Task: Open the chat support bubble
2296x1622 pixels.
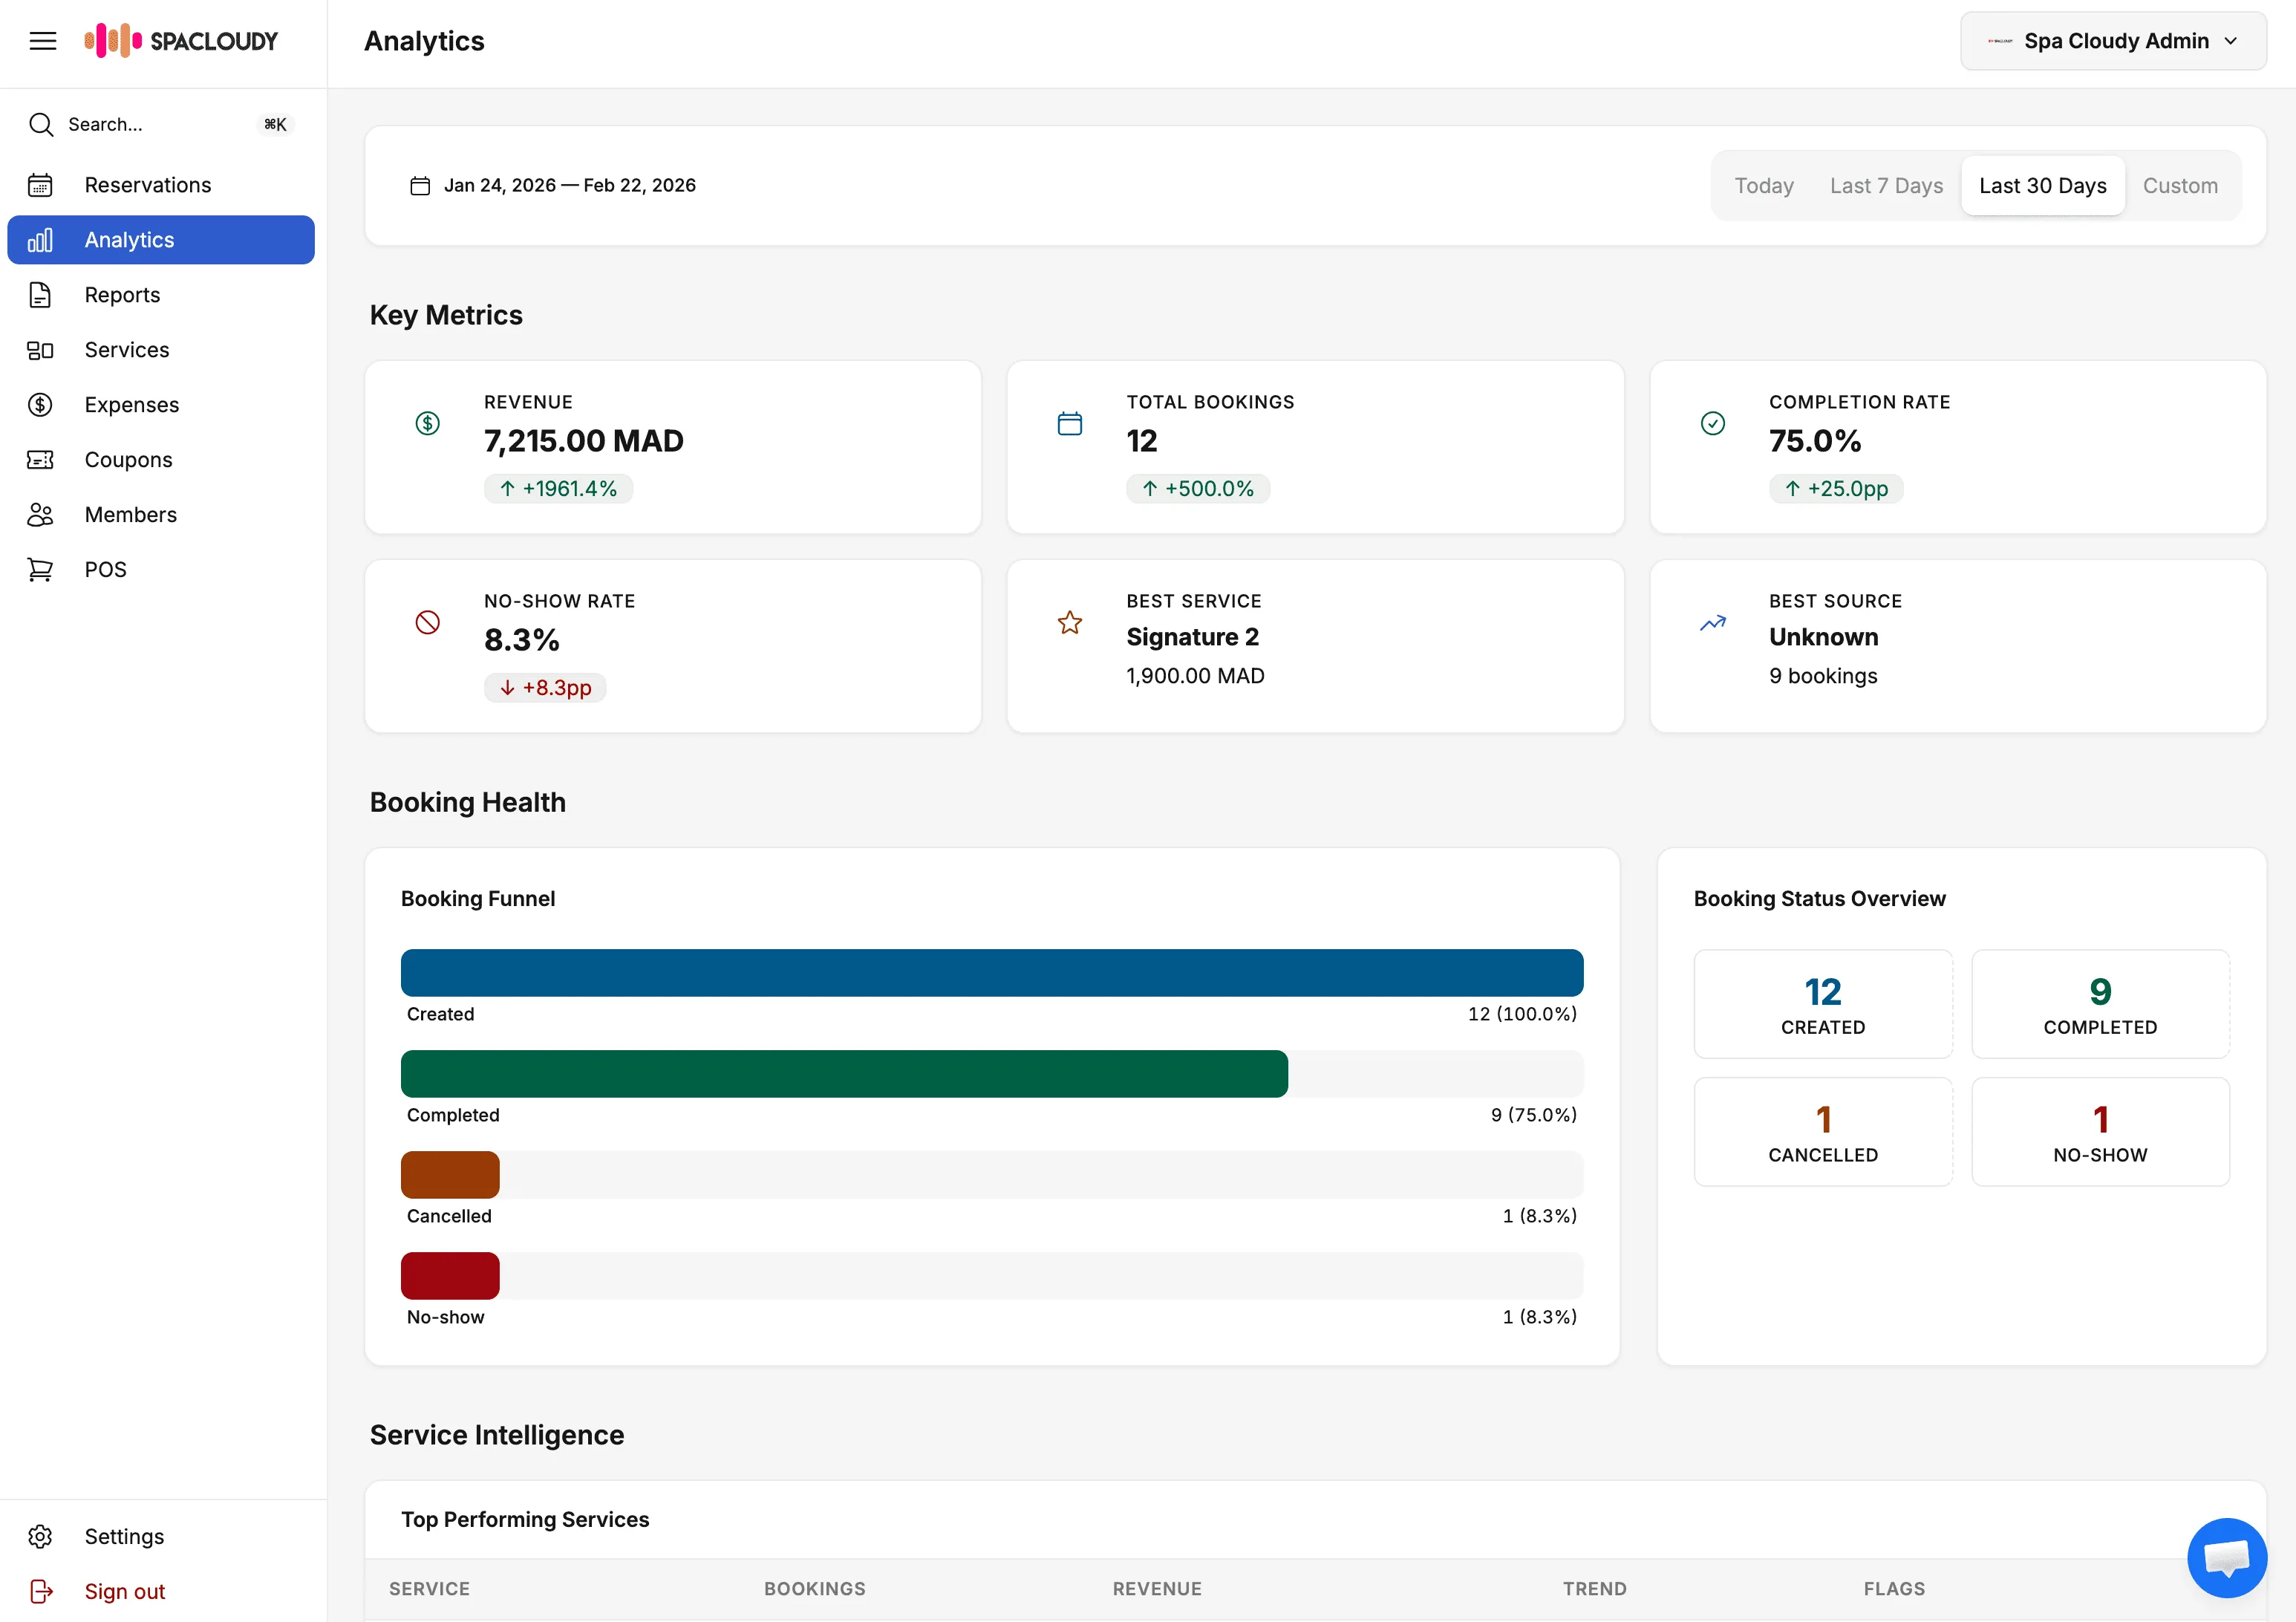Action: 2227,1558
